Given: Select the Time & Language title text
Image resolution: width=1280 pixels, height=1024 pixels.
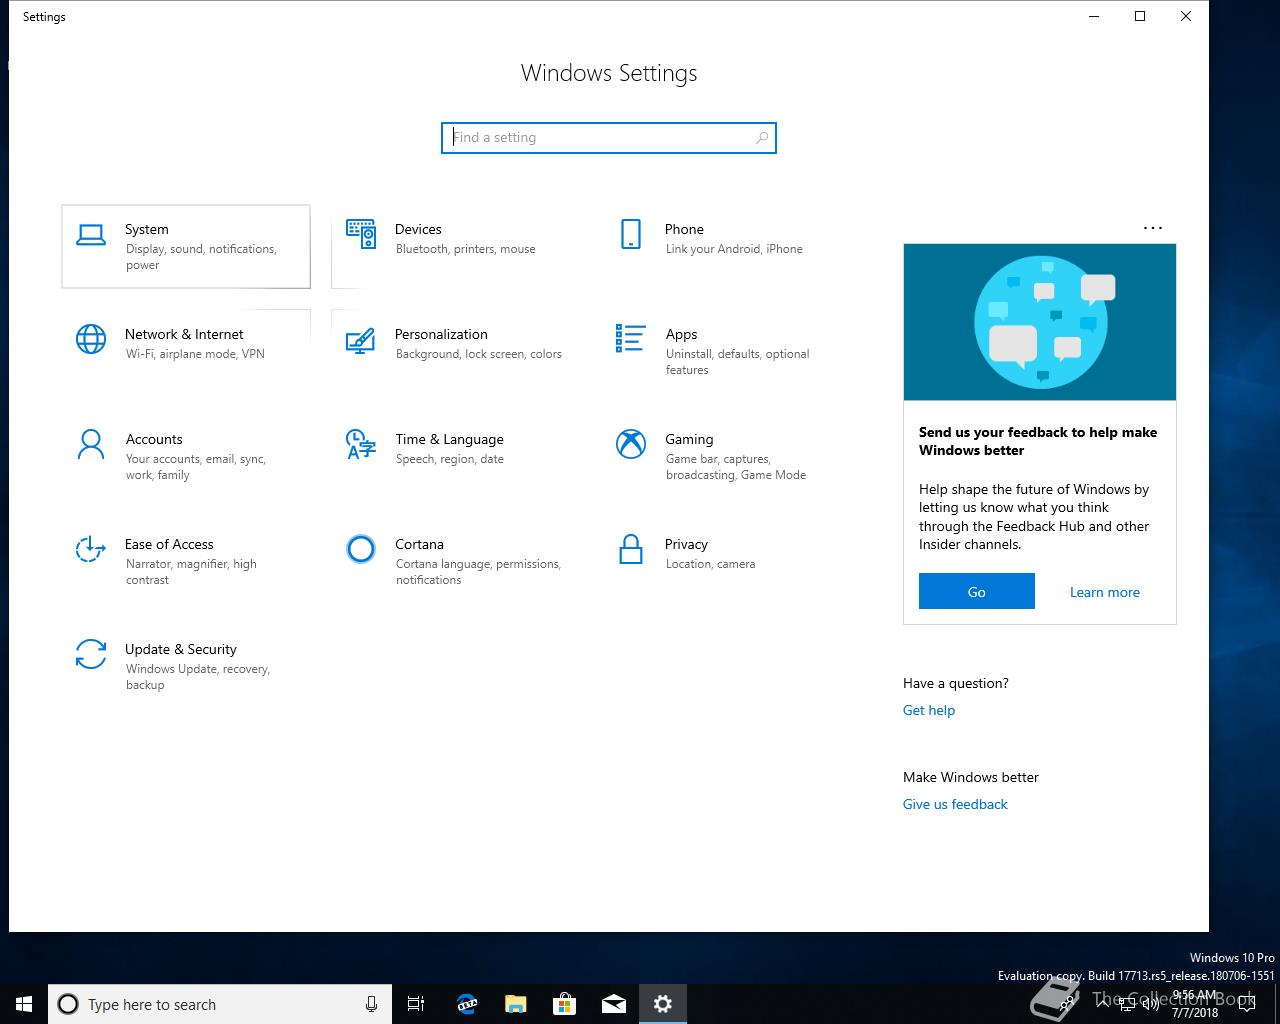Looking at the screenshot, I should (449, 439).
